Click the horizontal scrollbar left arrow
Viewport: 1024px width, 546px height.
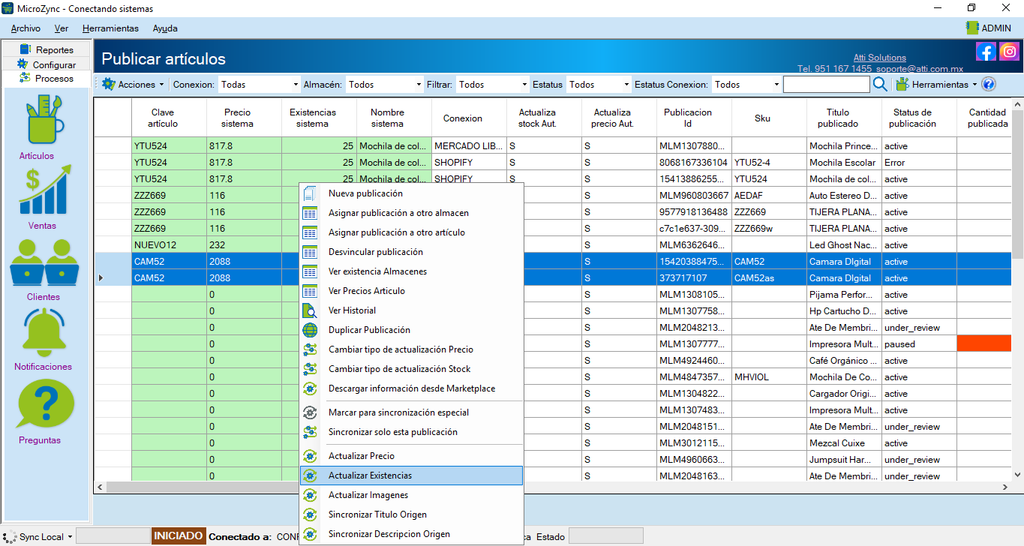[100, 487]
